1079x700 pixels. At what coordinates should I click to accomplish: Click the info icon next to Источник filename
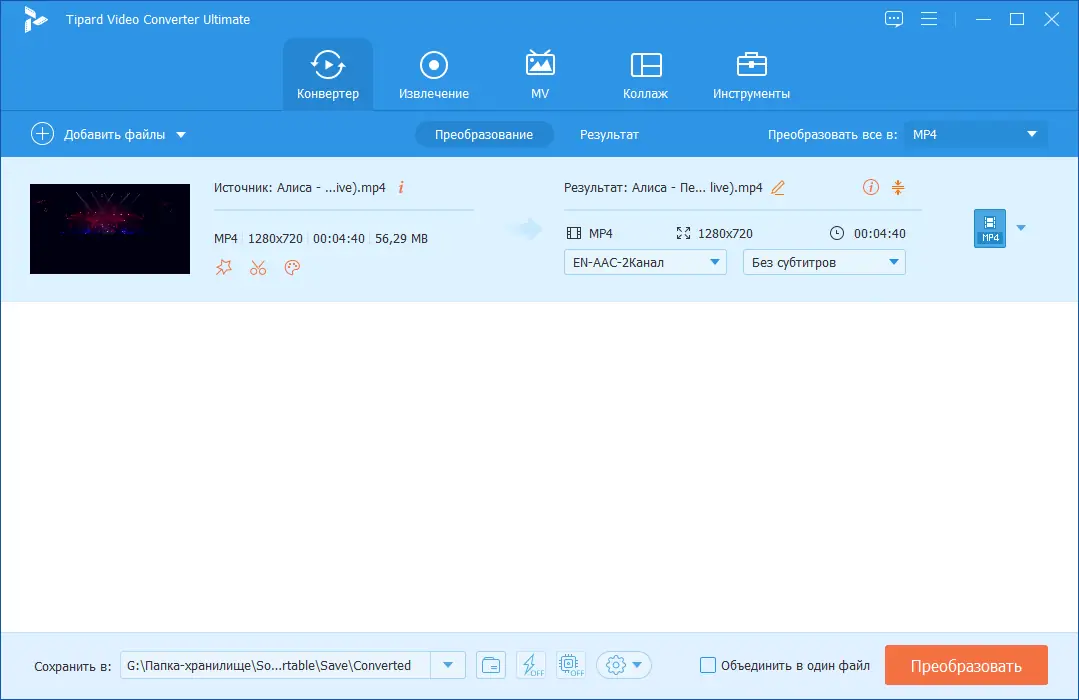point(400,187)
